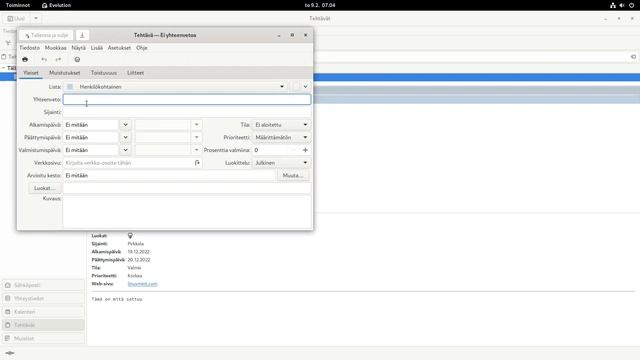Open the Luokittelu dropdown showing Julkinen
Viewport: 640px width, 360px height.
point(281,162)
